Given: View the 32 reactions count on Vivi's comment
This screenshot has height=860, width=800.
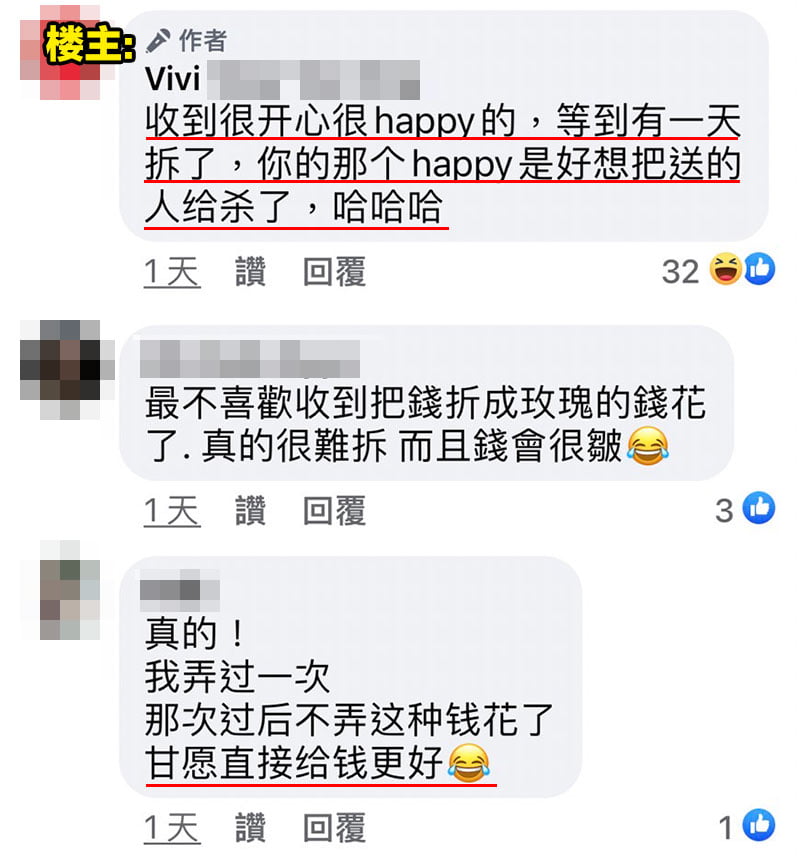Looking at the screenshot, I should coord(680,271).
